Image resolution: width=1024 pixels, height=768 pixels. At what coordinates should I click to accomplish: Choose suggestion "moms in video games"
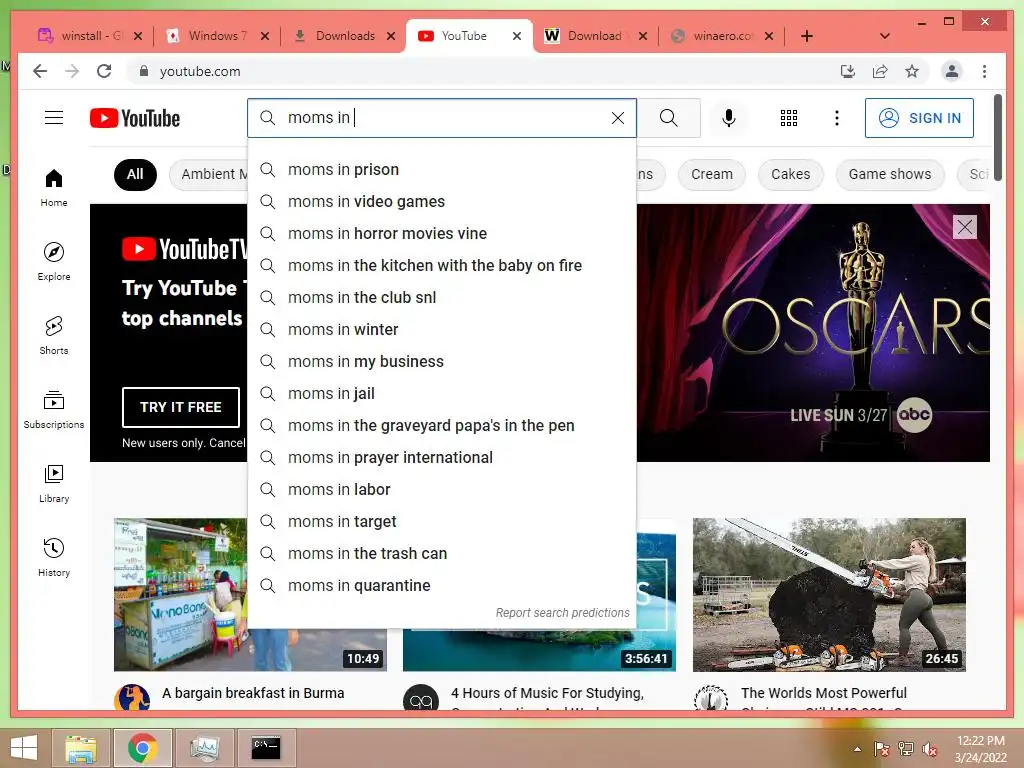tap(441, 202)
